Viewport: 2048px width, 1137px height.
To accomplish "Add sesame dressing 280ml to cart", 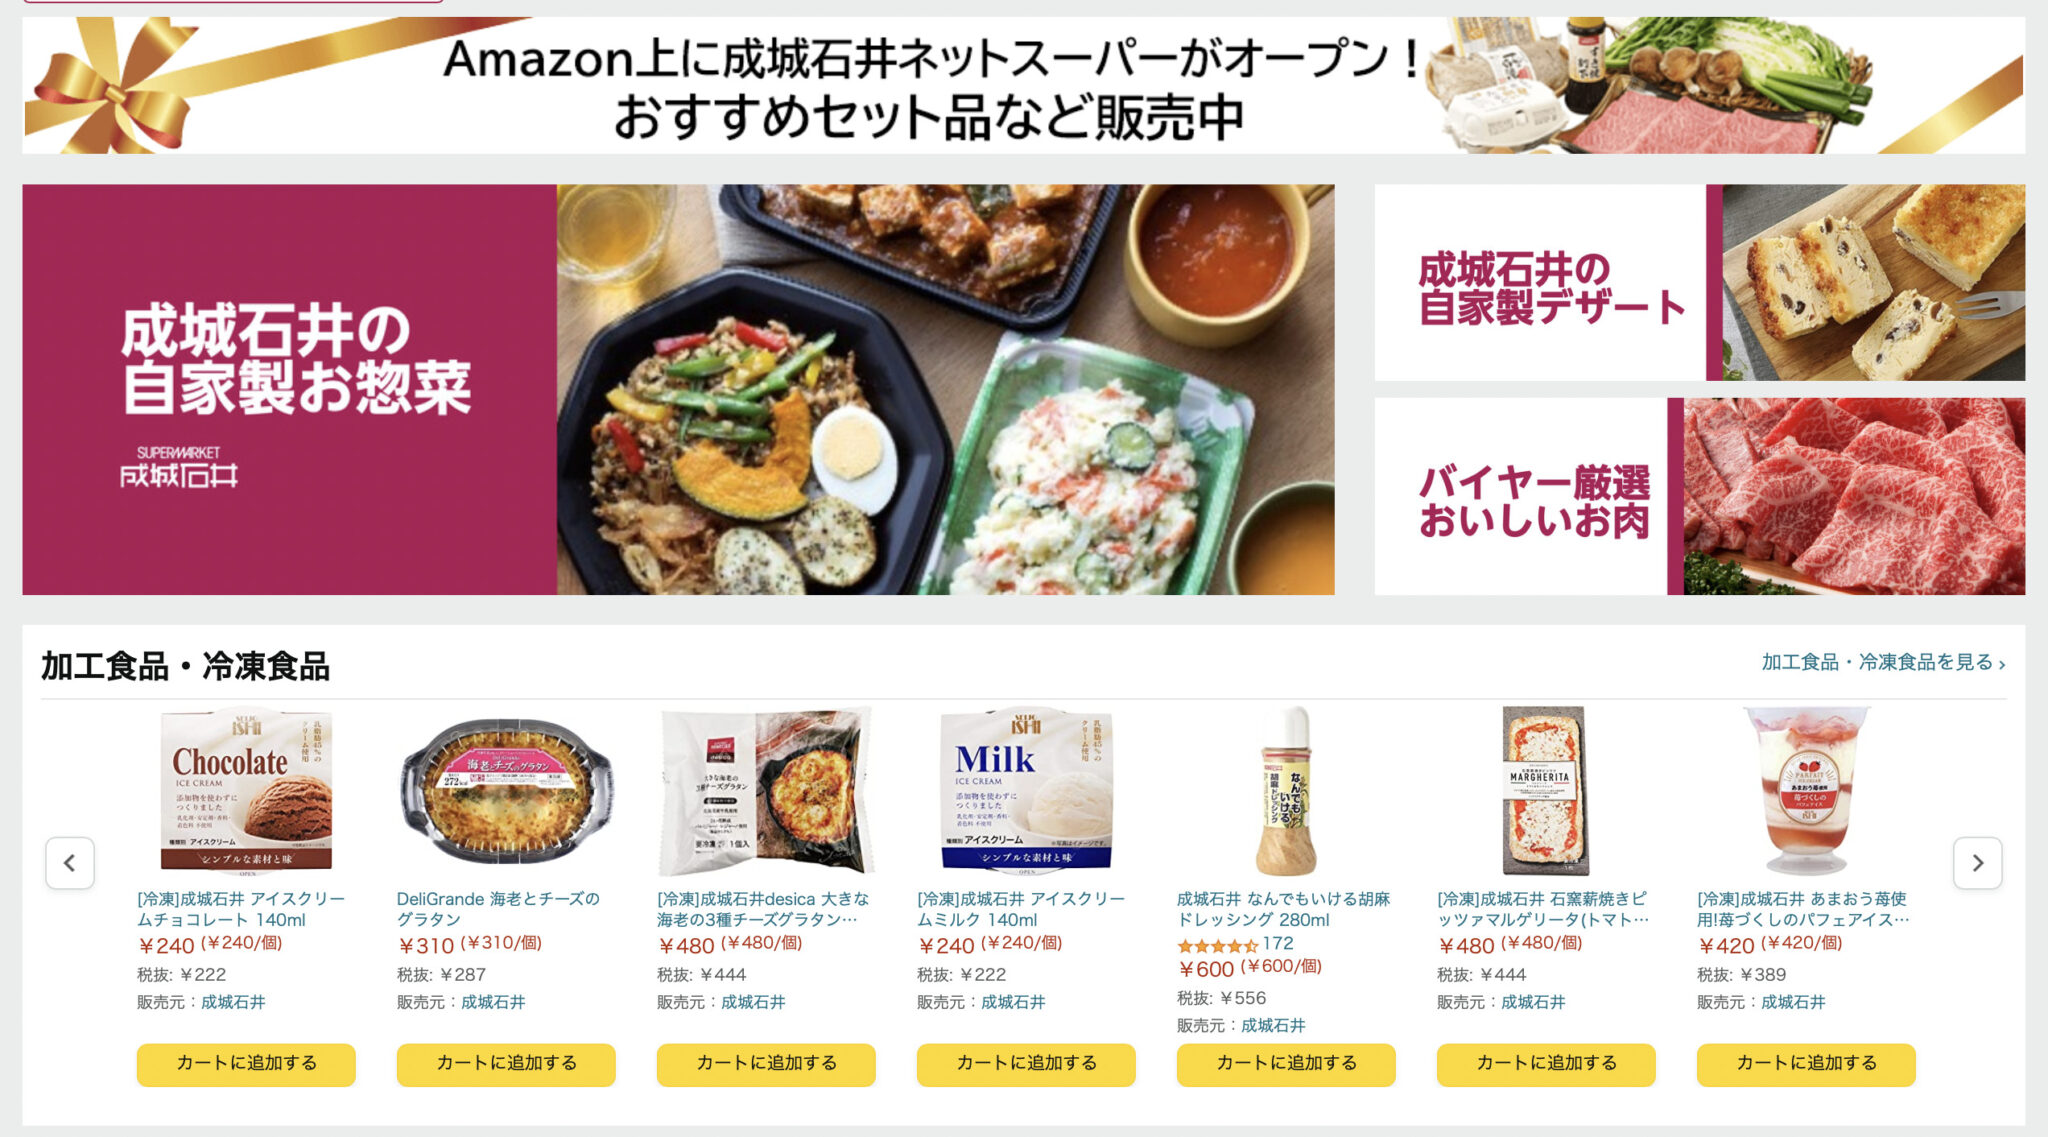I will click(1286, 1064).
